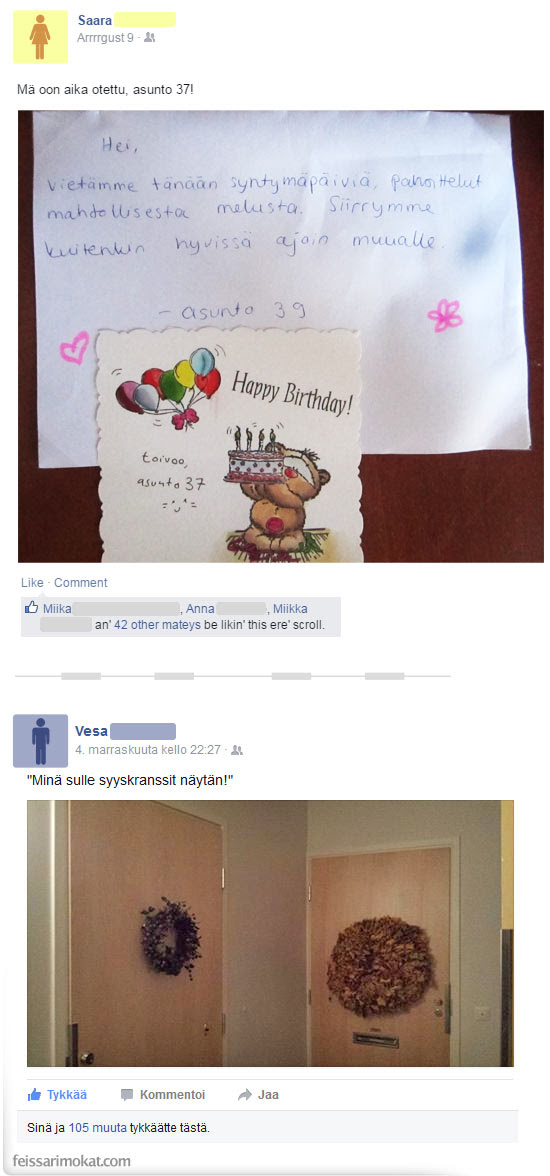Open the 105 muuta likers list
The width and height of the screenshot is (550, 1176).
coord(98,1126)
